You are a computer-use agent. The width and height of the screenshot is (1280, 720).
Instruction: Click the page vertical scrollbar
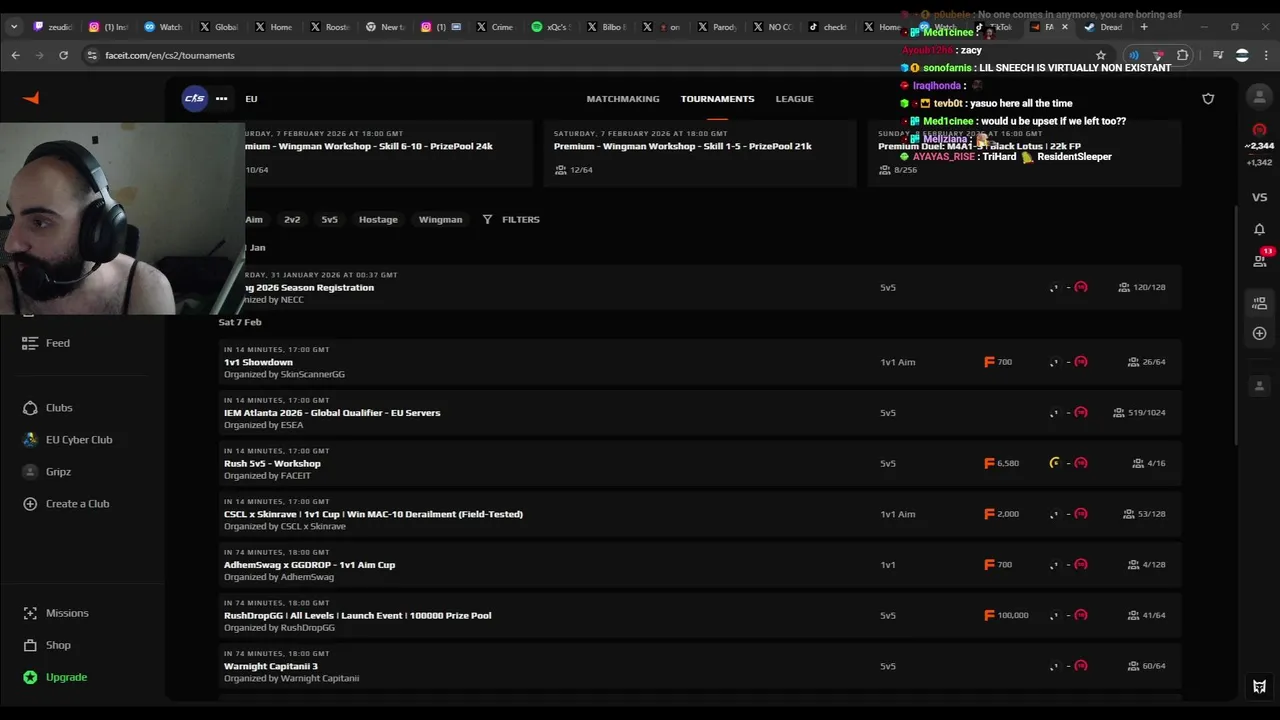point(1238,325)
